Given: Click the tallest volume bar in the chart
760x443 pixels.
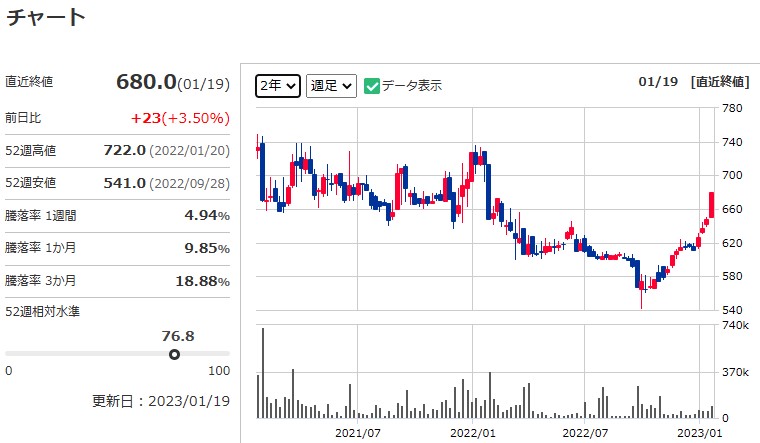Looking at the screenshot, I should click(263, 373).
